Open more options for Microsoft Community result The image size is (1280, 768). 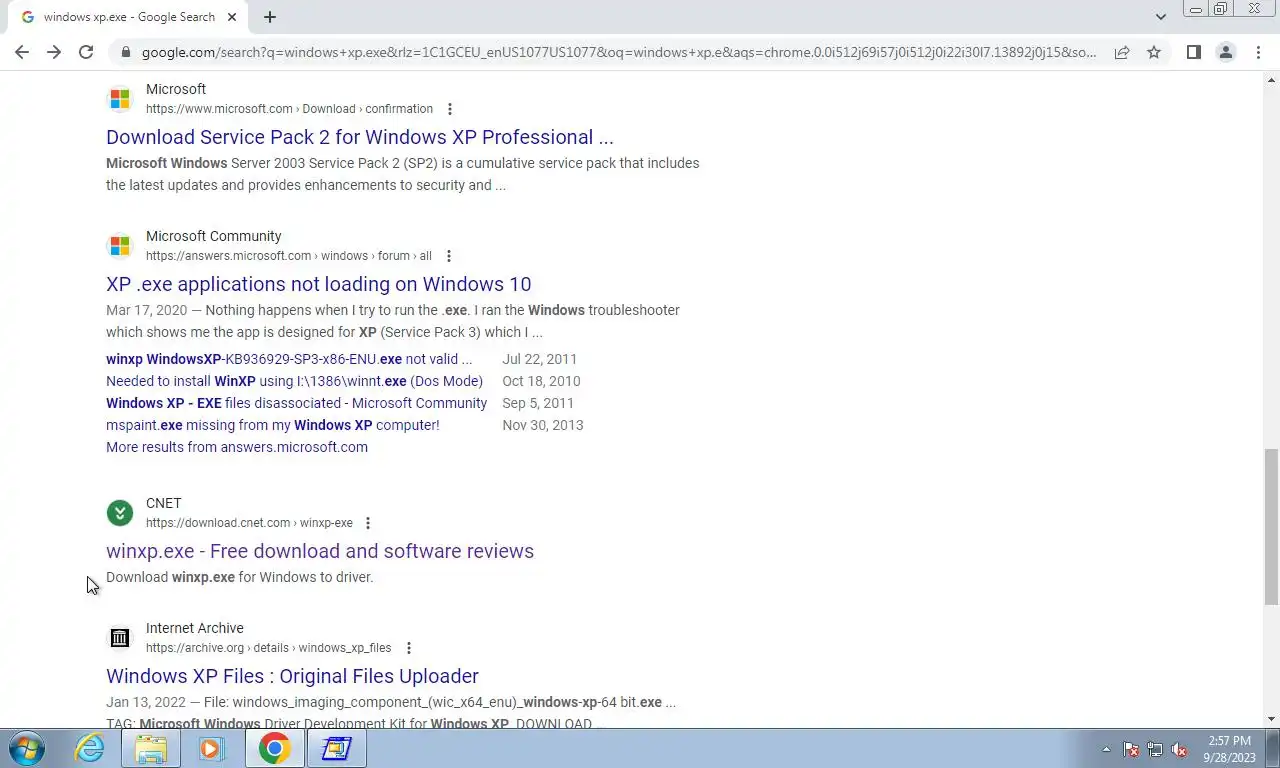click(x=449, y=256)
